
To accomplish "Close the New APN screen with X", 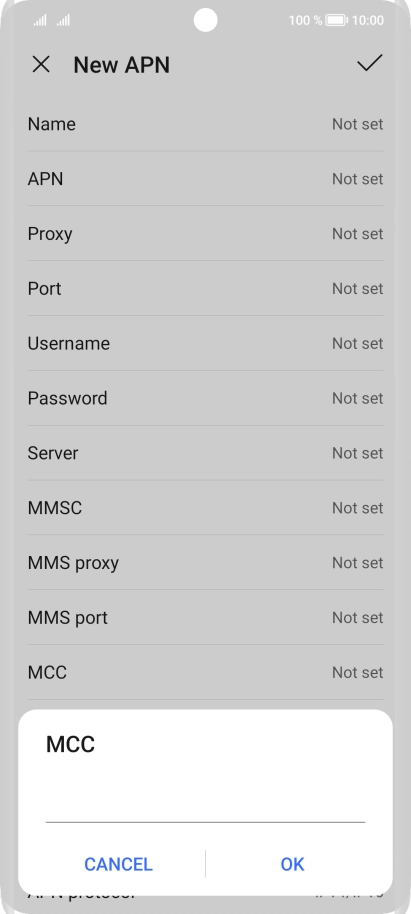I will pos(41,64).
